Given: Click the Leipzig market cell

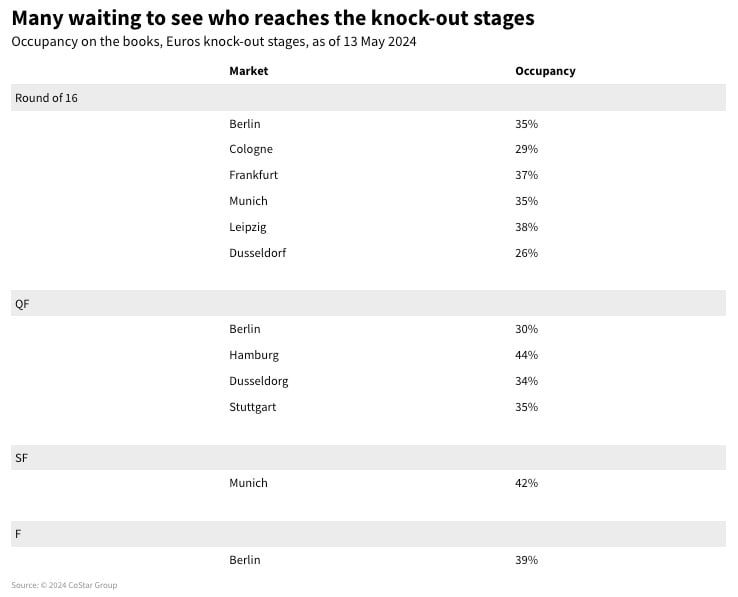Looking at the screenshot, I should (248, 227).
